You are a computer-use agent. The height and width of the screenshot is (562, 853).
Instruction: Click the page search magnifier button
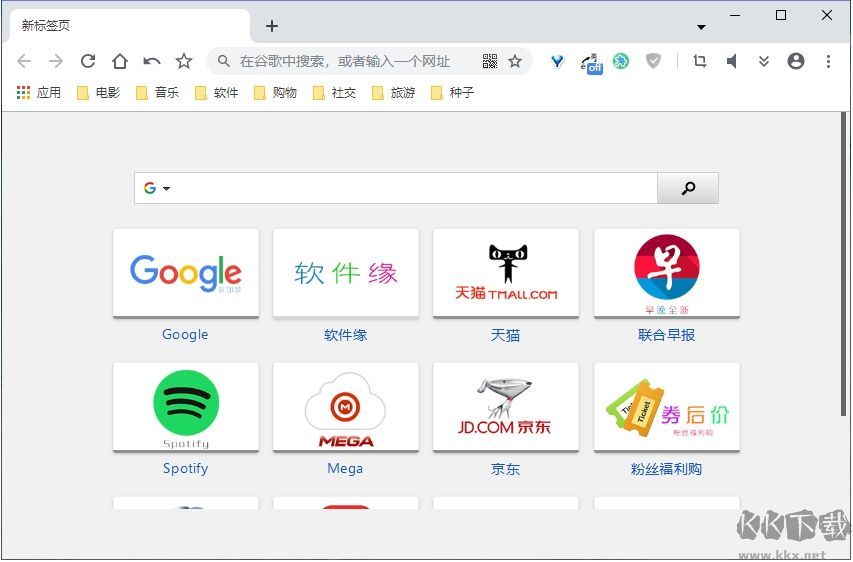pyautogui.click(x=688, y=188)
